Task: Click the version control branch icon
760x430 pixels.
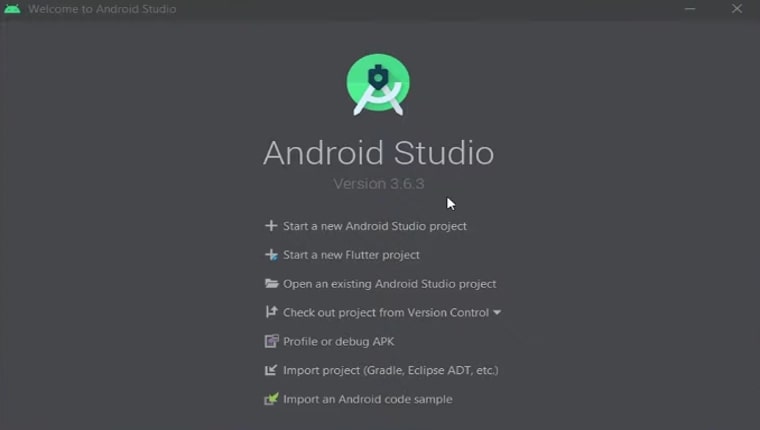Action: [x=271, y=312]
